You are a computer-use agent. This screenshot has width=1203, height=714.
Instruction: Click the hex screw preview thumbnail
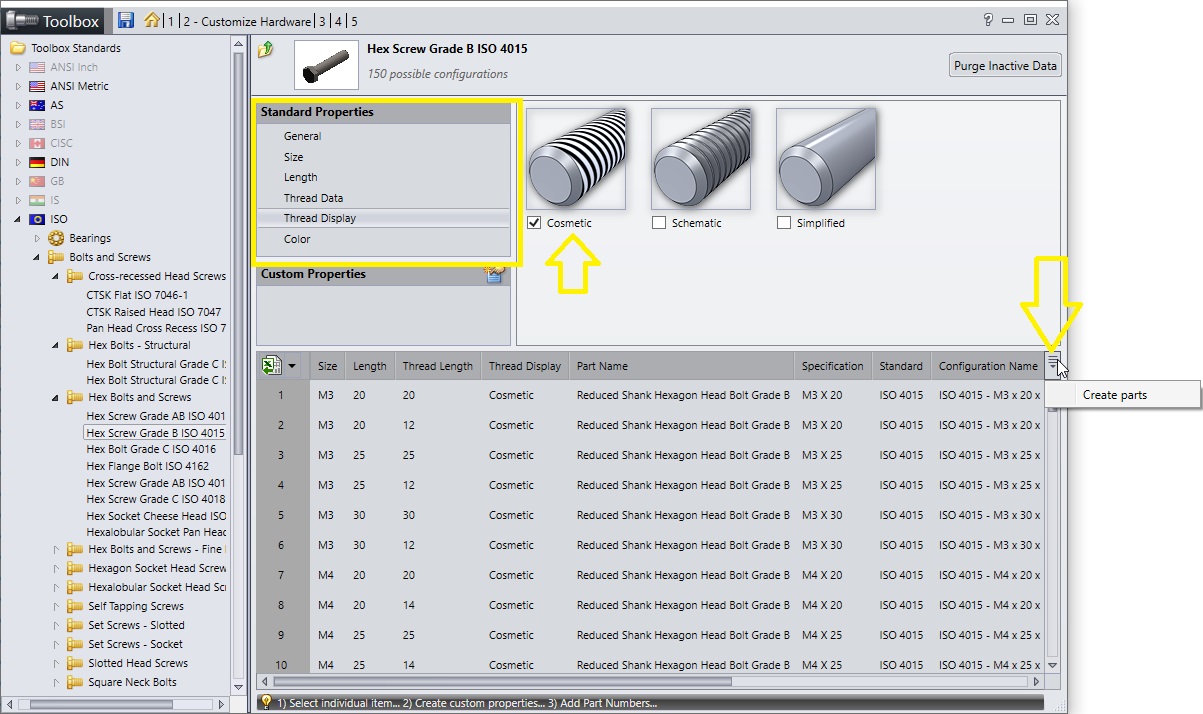click(x=327, y=62)
